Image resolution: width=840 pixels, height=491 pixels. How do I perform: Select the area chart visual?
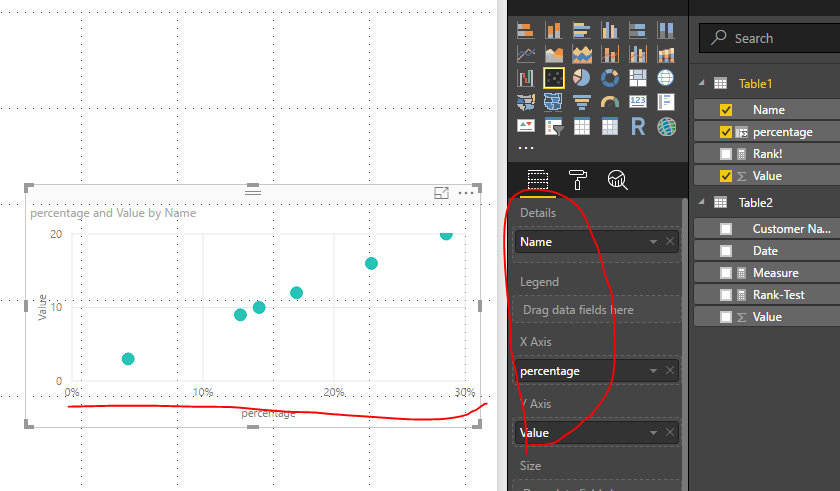(553, 54)
